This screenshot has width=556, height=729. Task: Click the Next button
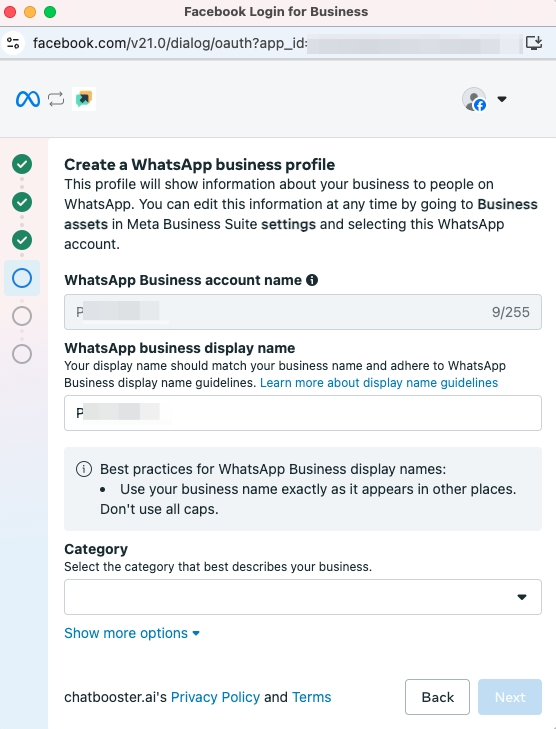510,697
